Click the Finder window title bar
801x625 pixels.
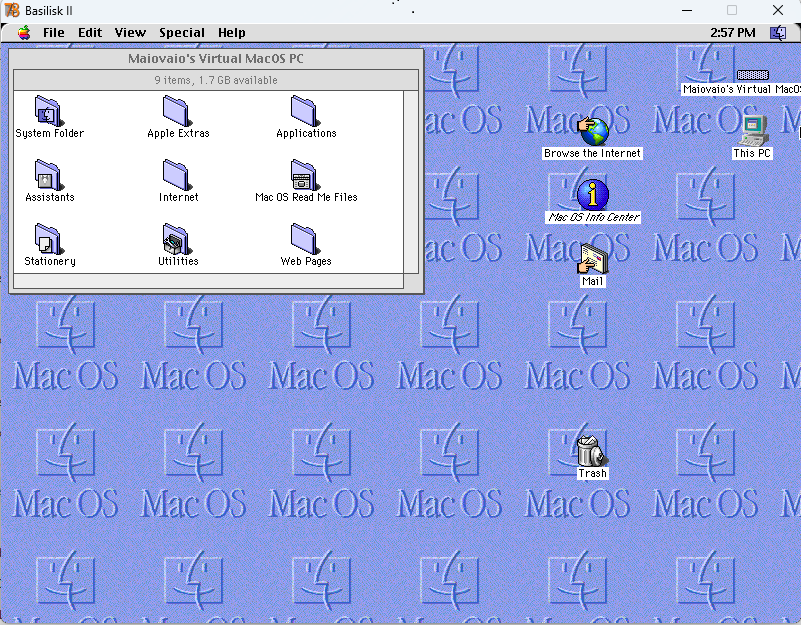215,58
